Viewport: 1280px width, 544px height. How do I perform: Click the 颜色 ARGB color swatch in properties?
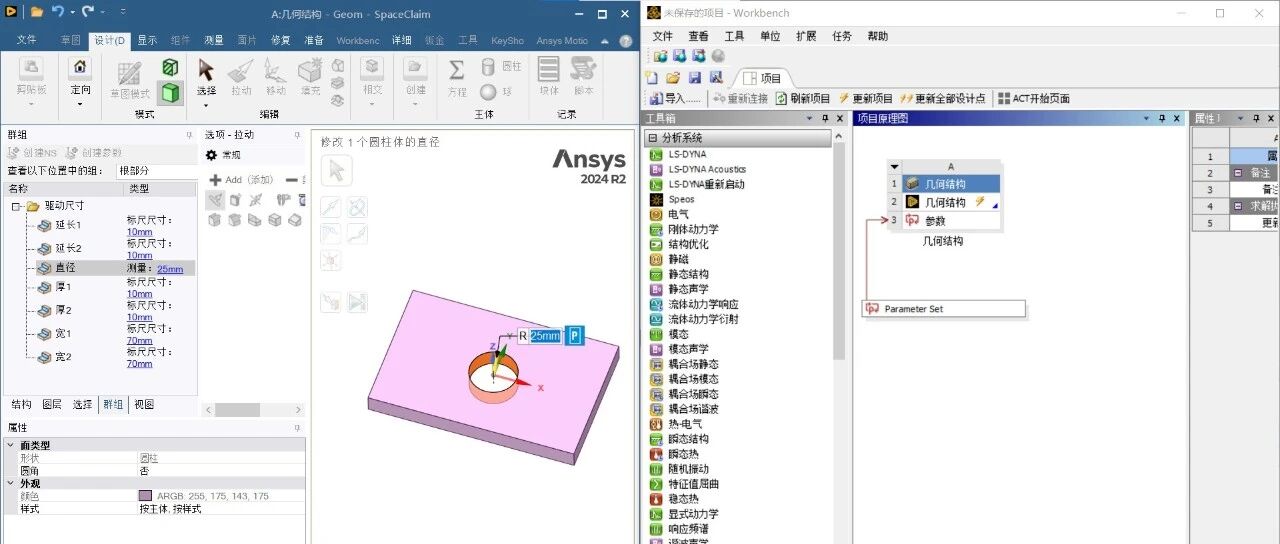(x=145, y=496)
